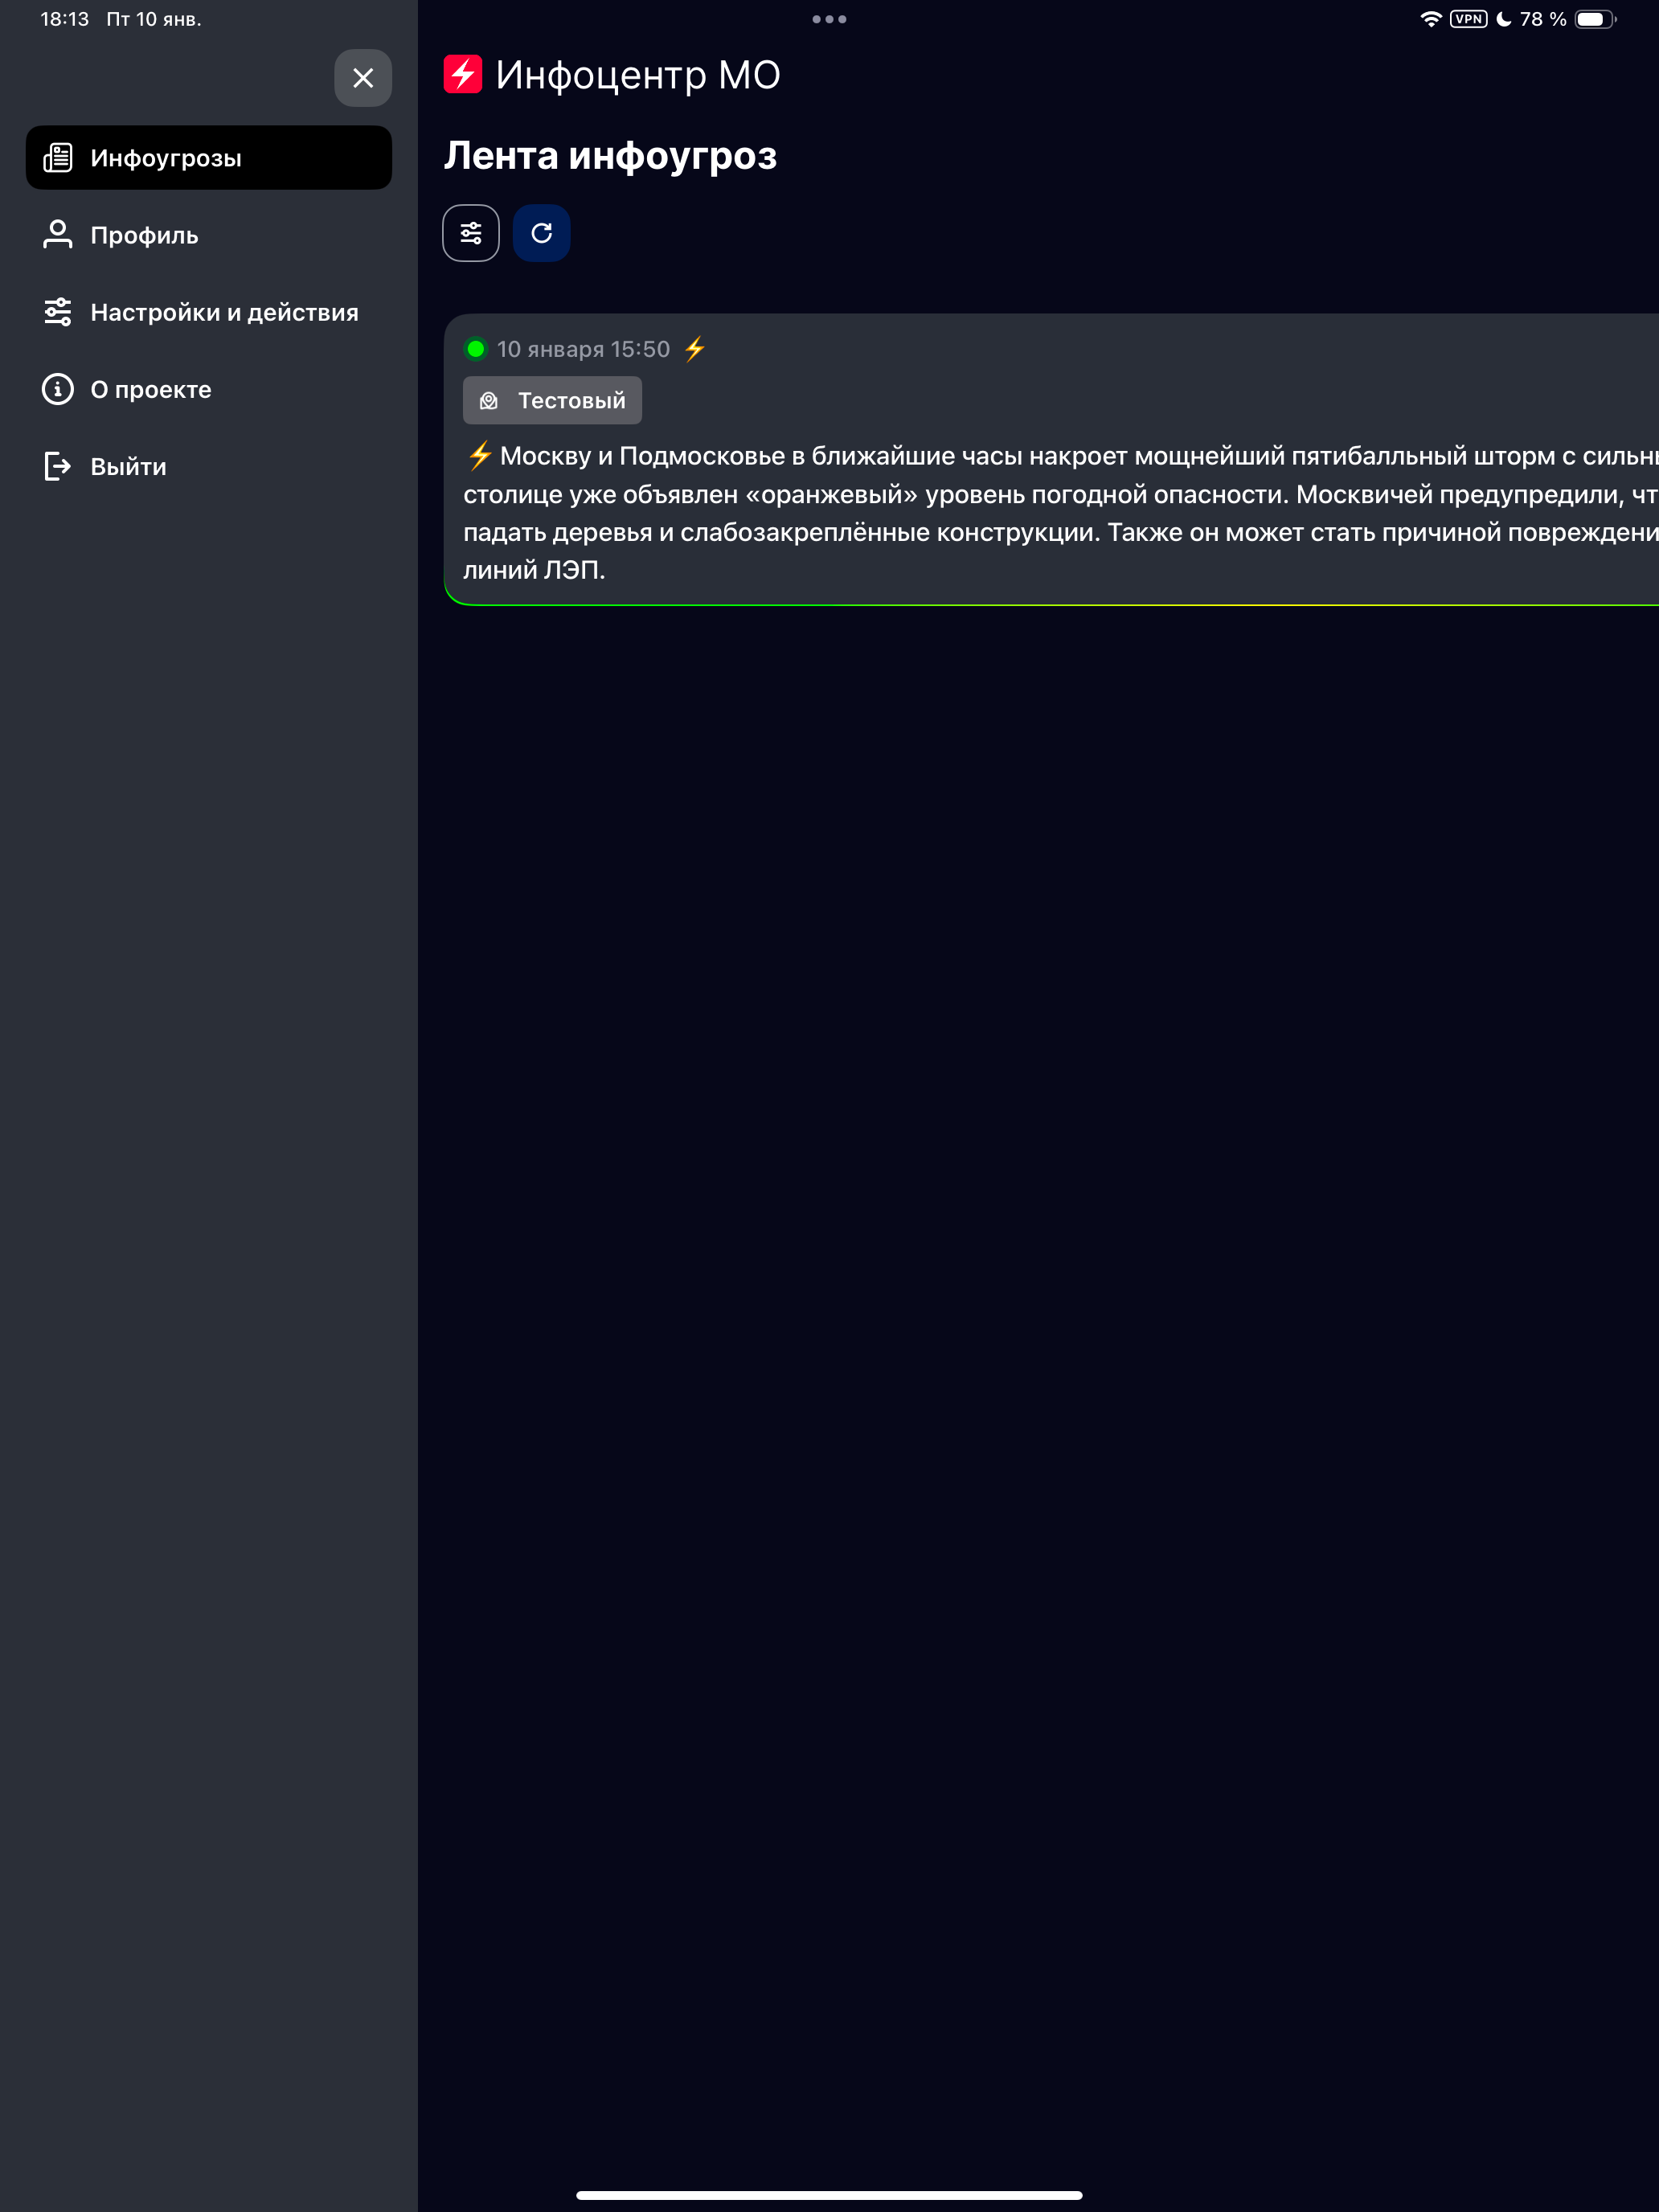Click the icon inside the Тестовый tag

(489, 401)
